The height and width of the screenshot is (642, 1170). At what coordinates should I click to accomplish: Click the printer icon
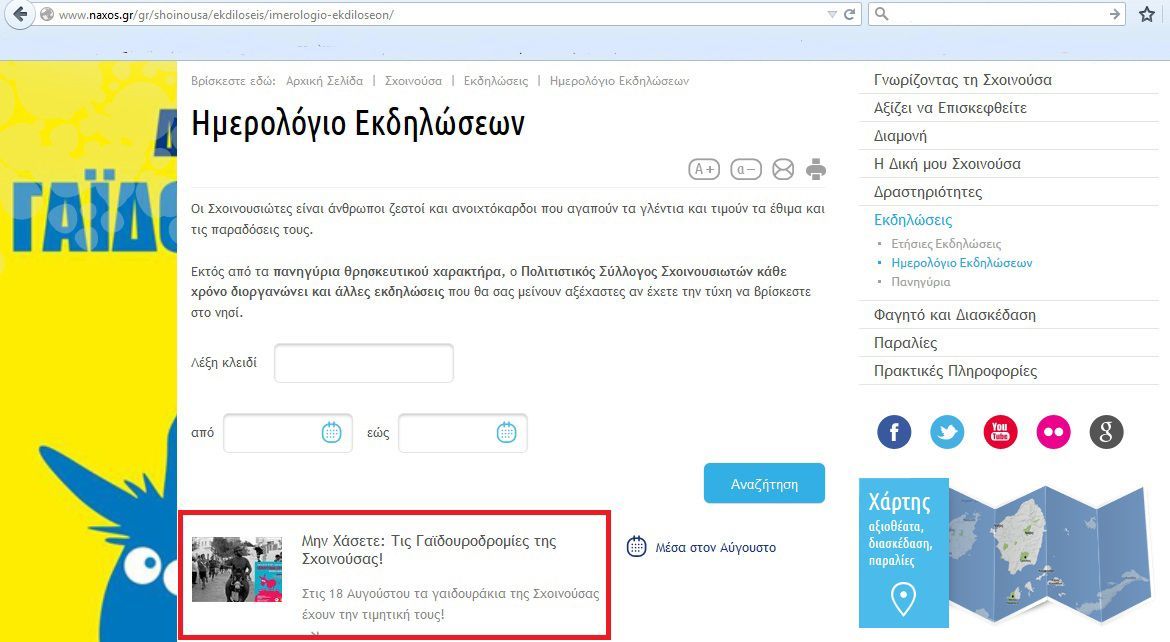pyautogui.click(x=816, y=169)
